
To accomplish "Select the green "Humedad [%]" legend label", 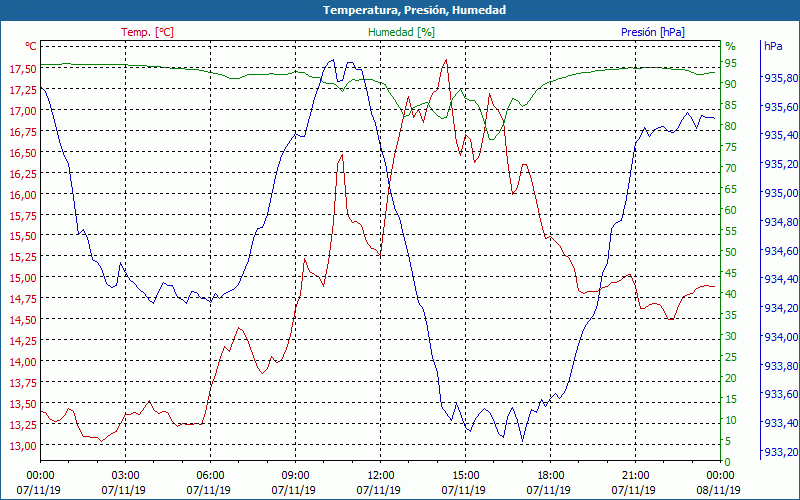I will tap(402, 32).
